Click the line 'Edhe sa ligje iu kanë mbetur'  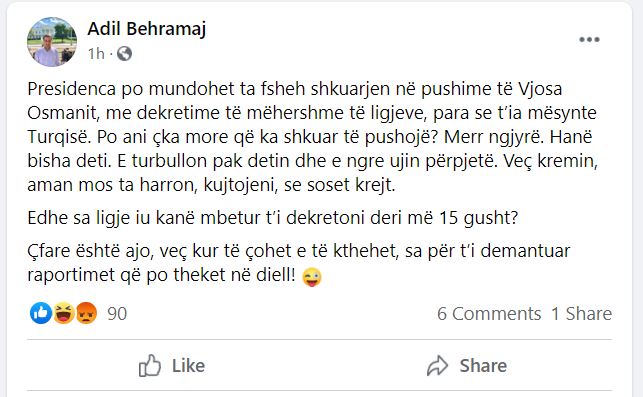273,218
